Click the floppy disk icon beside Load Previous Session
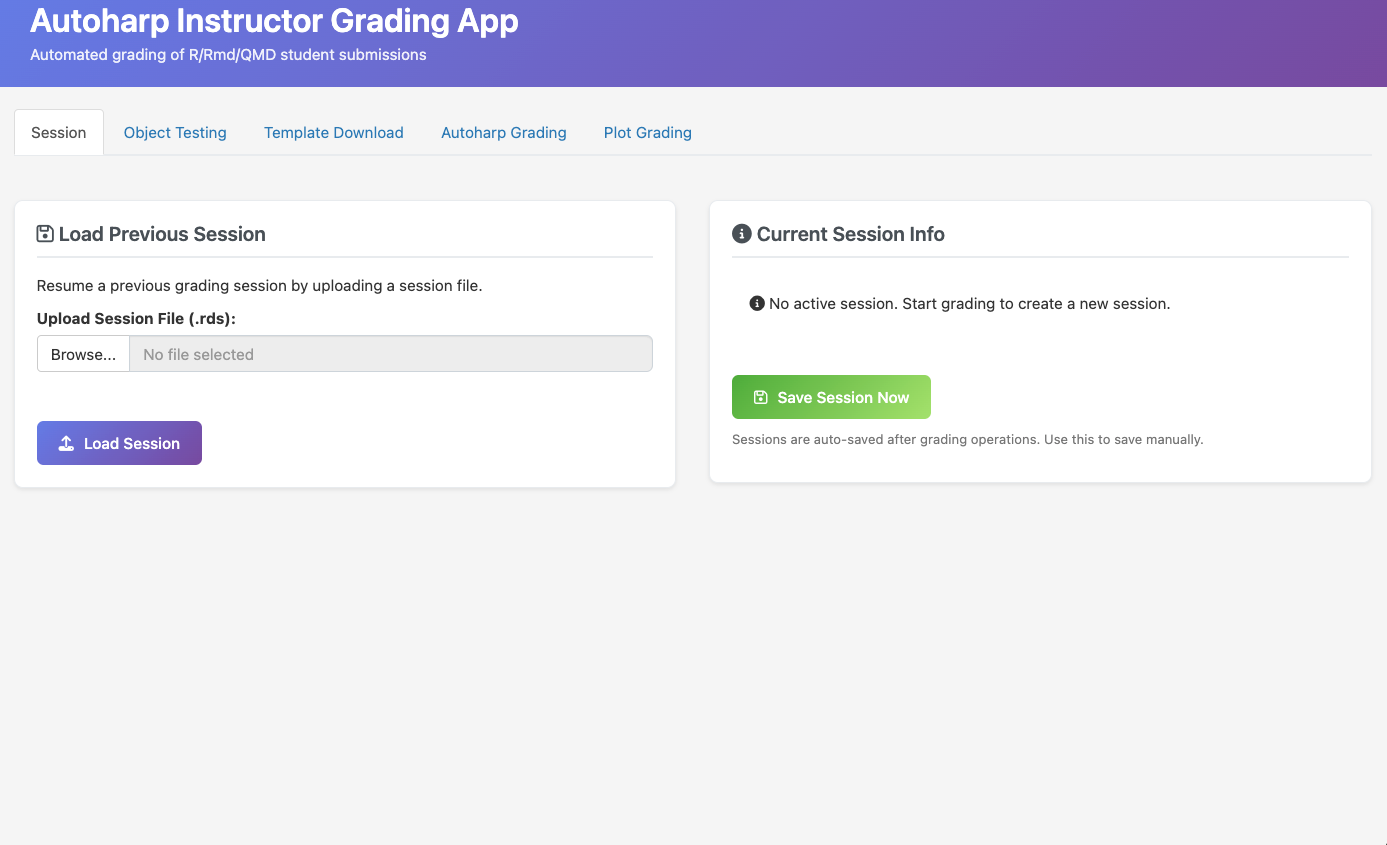The width and height of the screenshot is (1387, 845). 44,233
